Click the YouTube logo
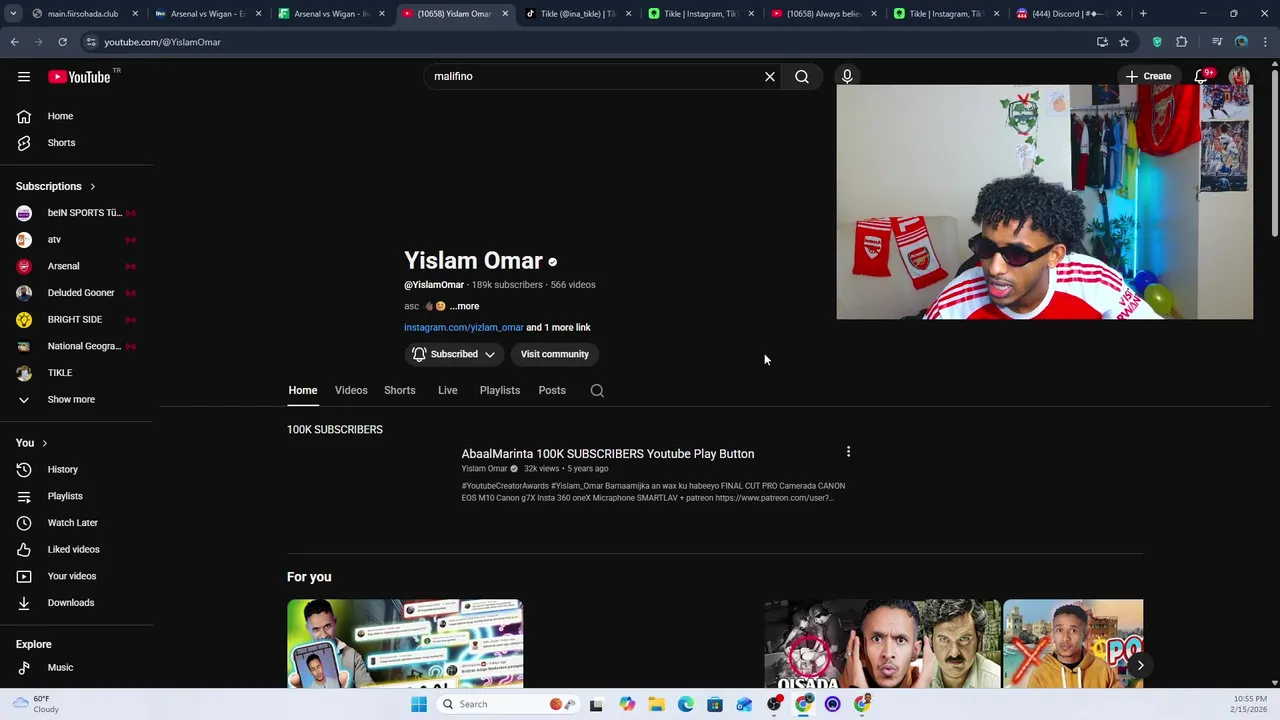This screenshot has width=1280, height=720. click(x=79, y=77)
